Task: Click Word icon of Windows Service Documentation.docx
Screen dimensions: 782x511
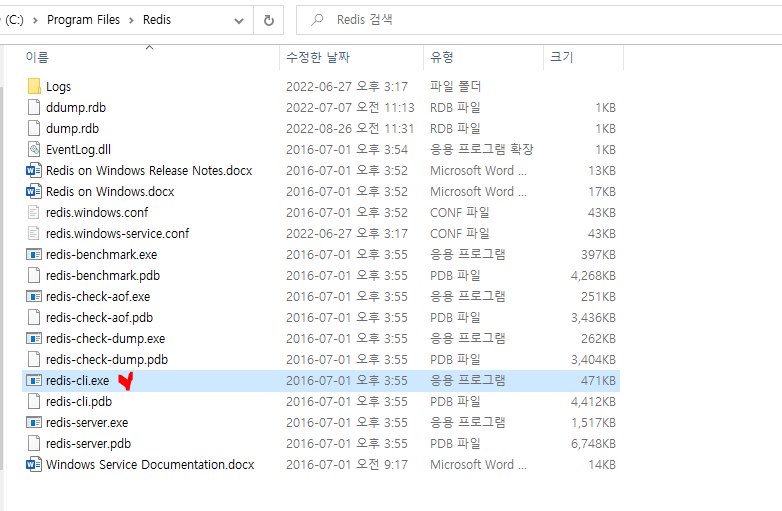Action: point(34,464)
